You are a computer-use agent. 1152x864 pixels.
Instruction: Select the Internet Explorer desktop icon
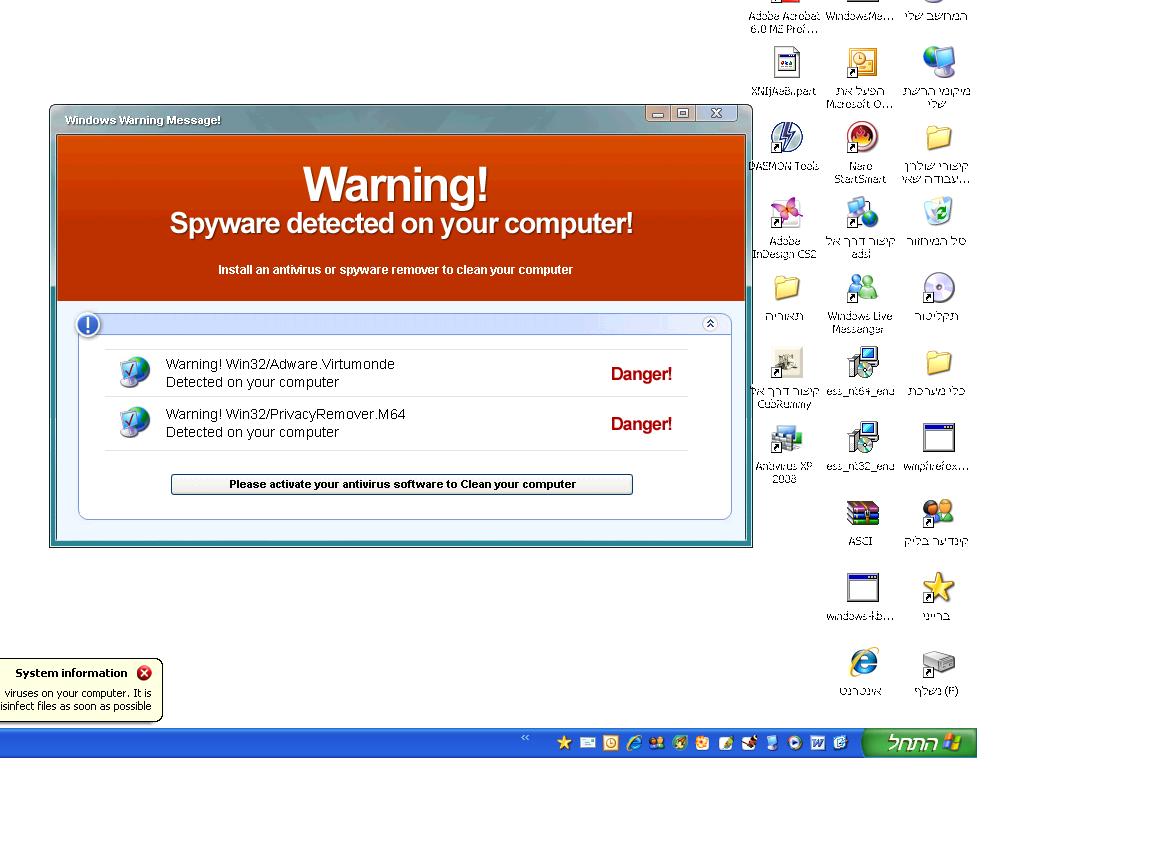pos(863,663)
